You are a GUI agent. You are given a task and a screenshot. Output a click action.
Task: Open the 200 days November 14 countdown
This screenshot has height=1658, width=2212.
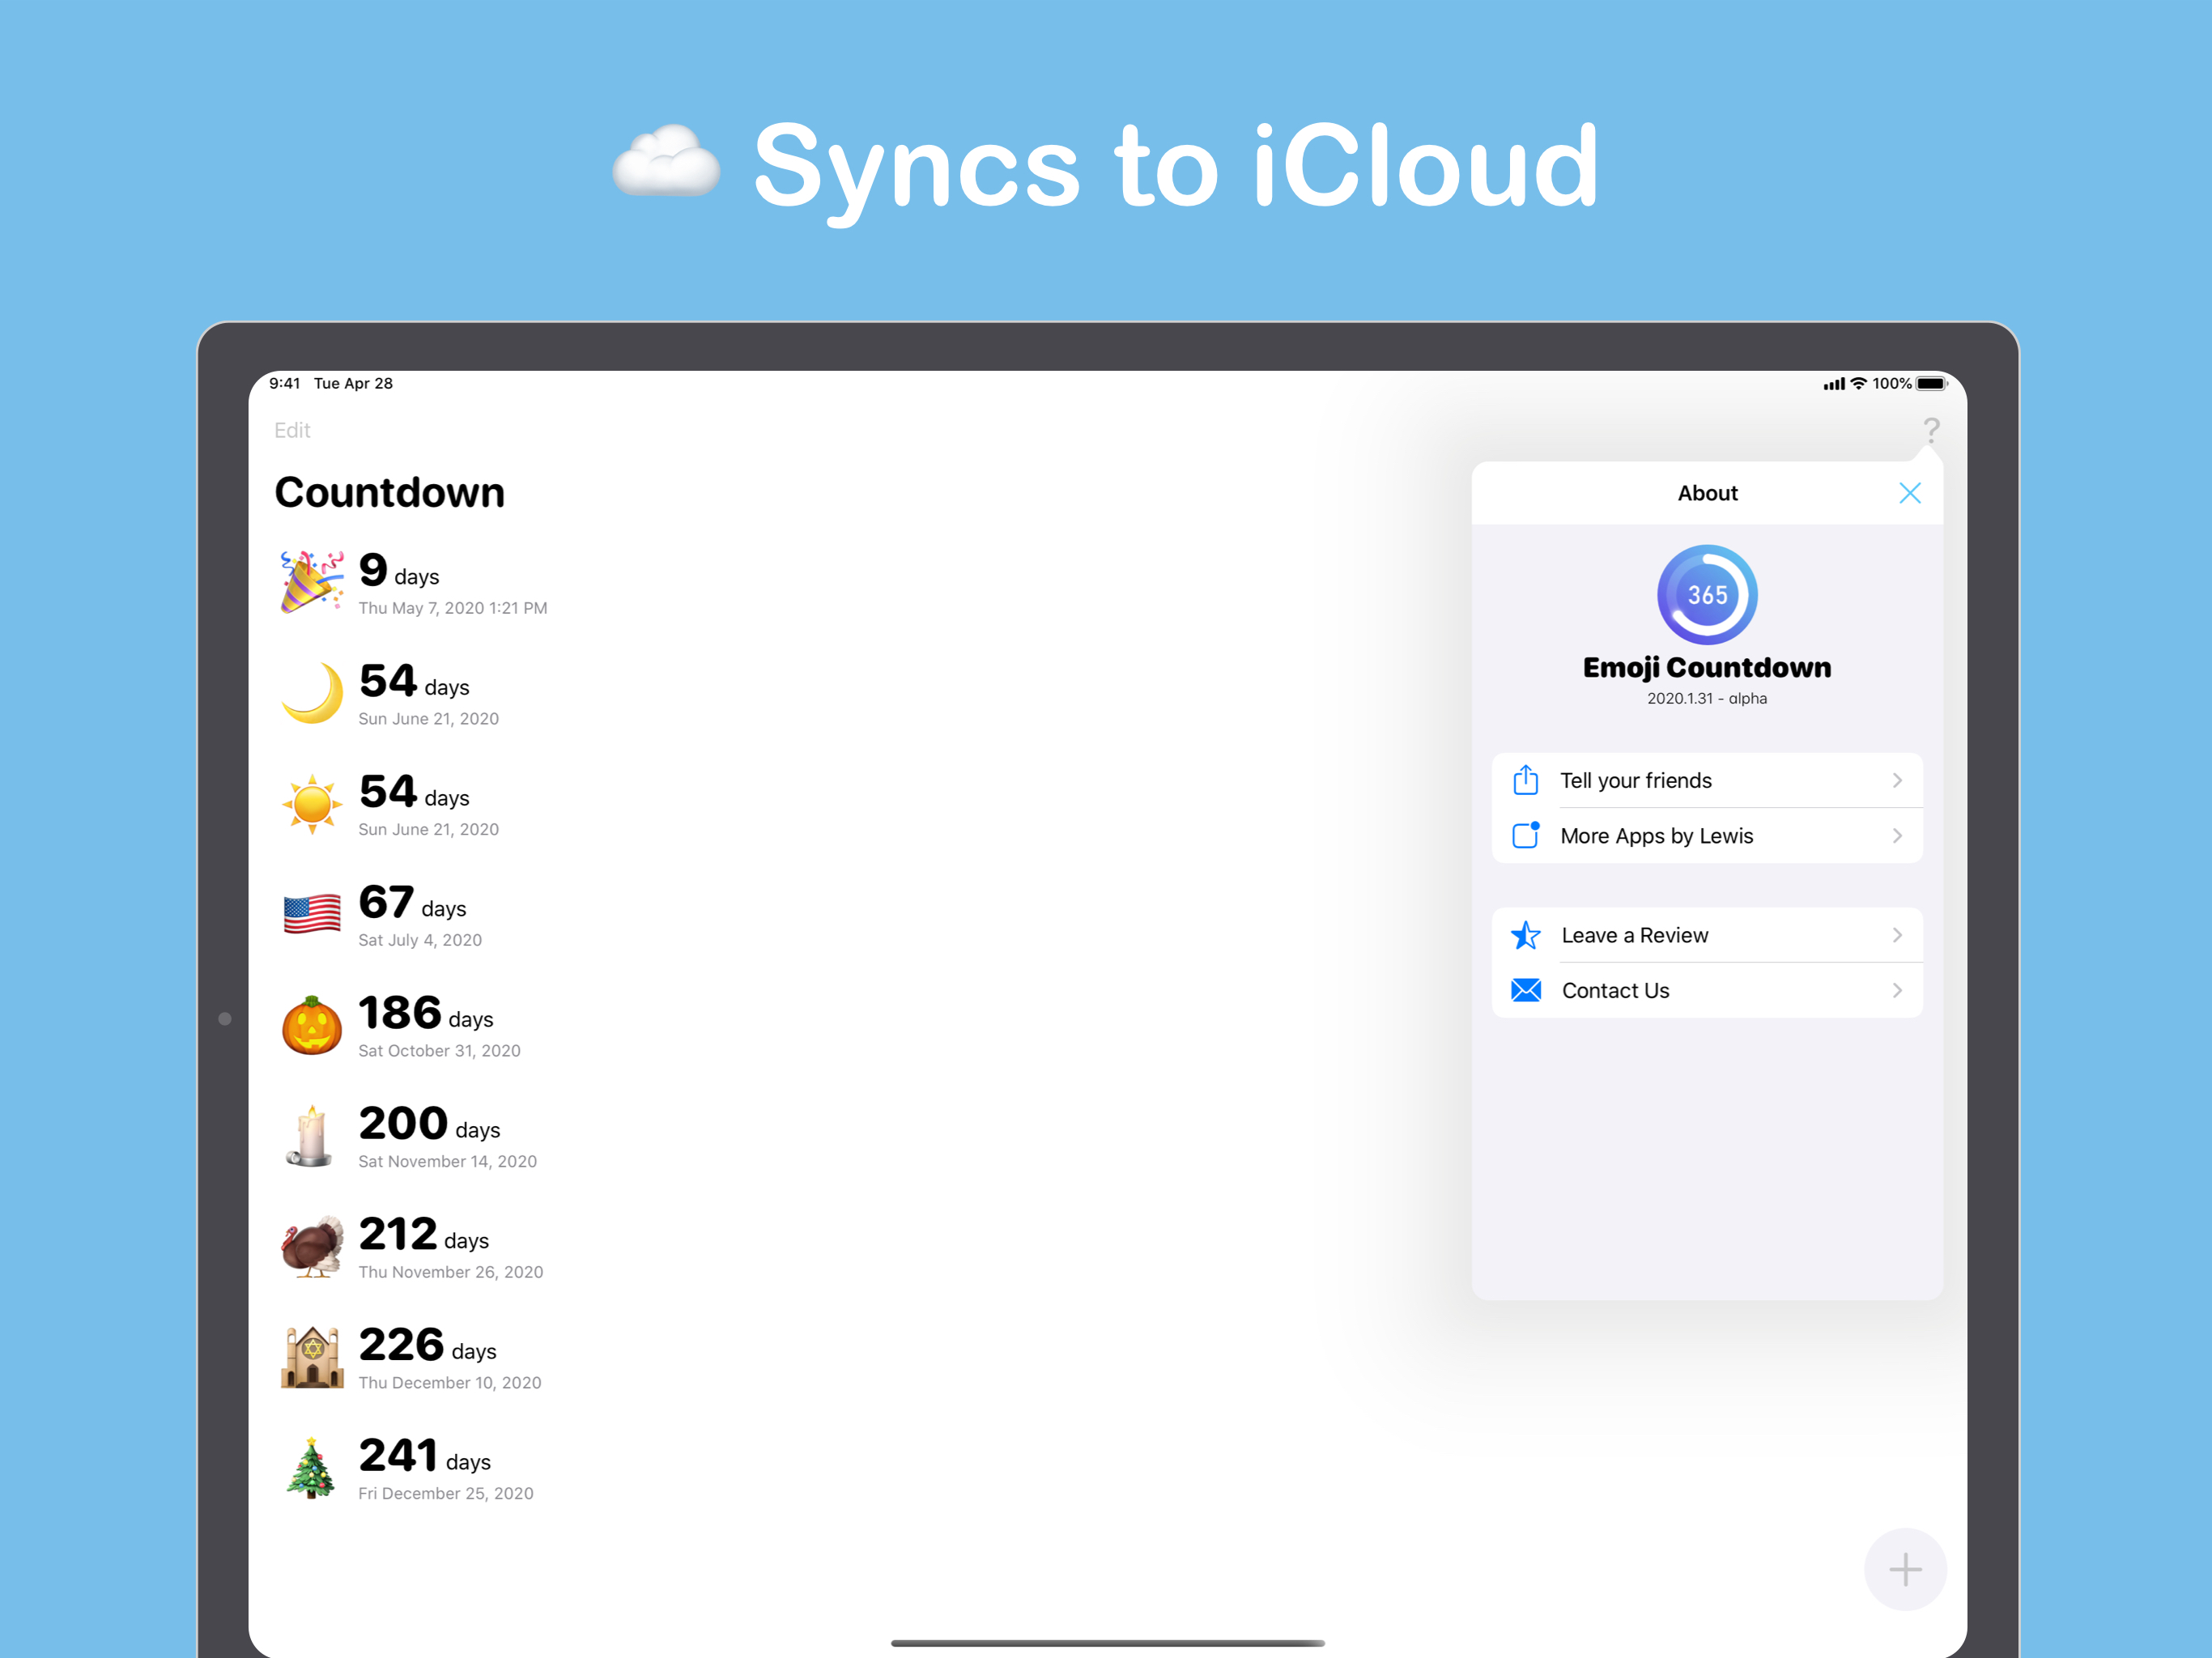click(447, 1136)
